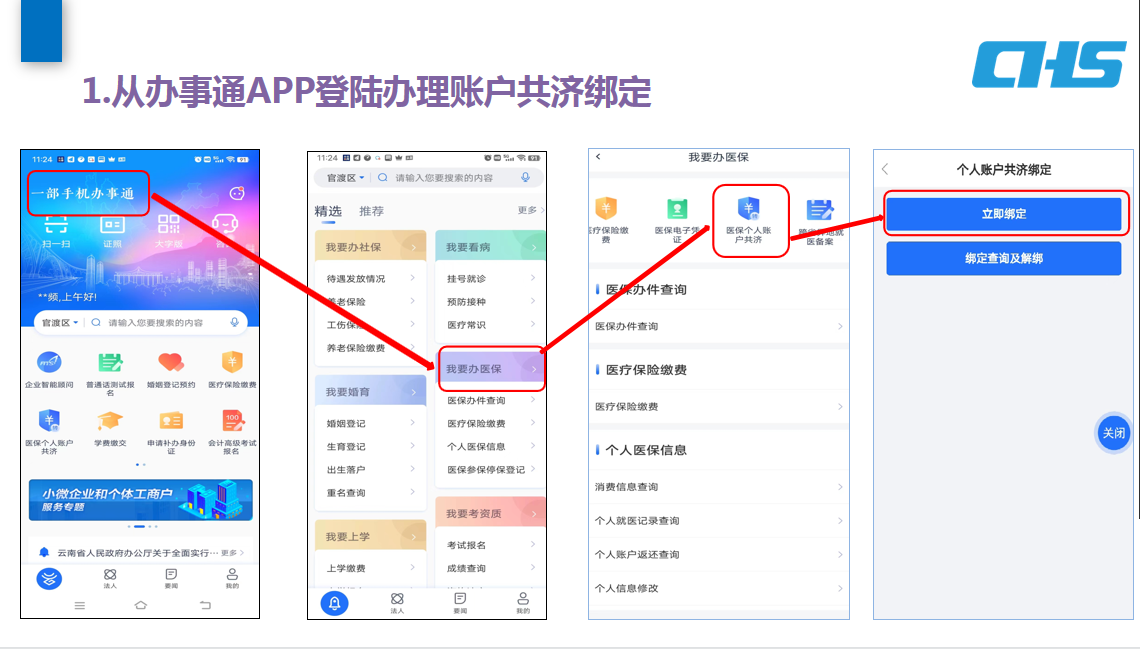Tap the Android back key under the first screen
Image resolution: width=1140 pixels, height=649 pixels.
205,605
